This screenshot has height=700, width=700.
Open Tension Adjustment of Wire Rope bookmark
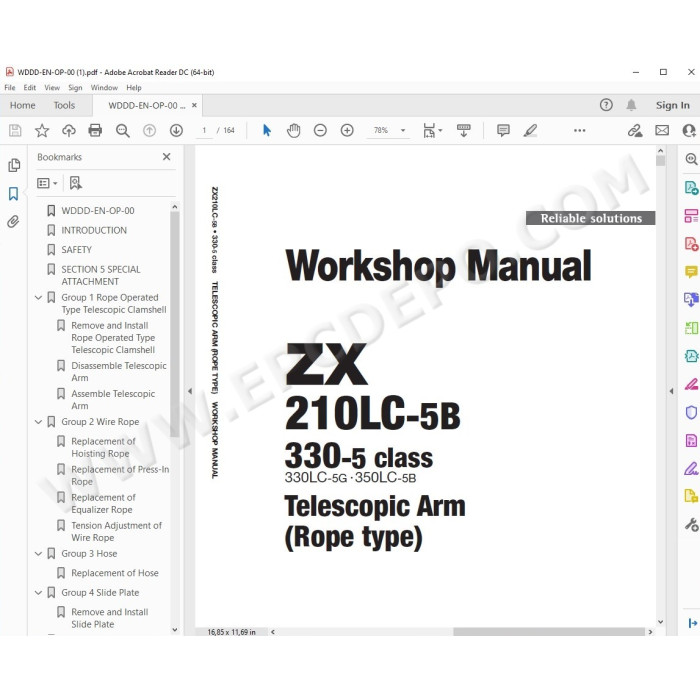point(116,531)
